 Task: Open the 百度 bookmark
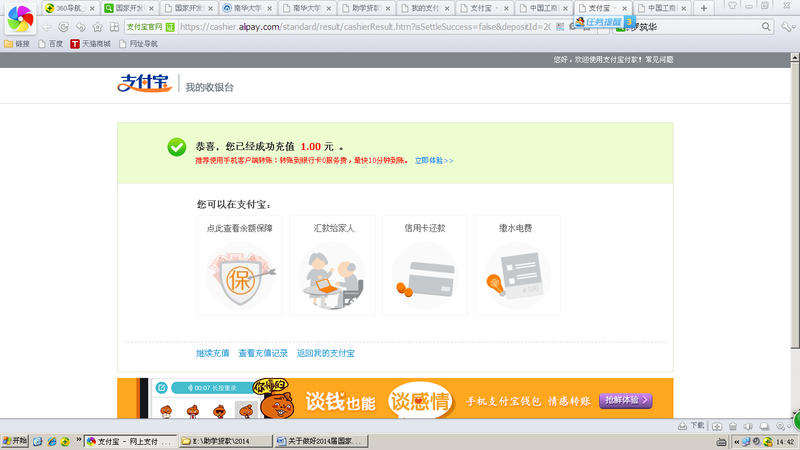pyautogui.click(x=51, y=44)
